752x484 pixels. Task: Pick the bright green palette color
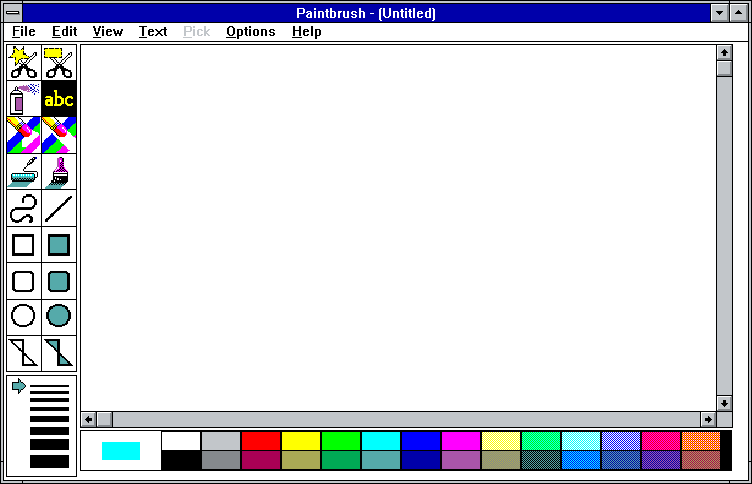pos(341,441)
